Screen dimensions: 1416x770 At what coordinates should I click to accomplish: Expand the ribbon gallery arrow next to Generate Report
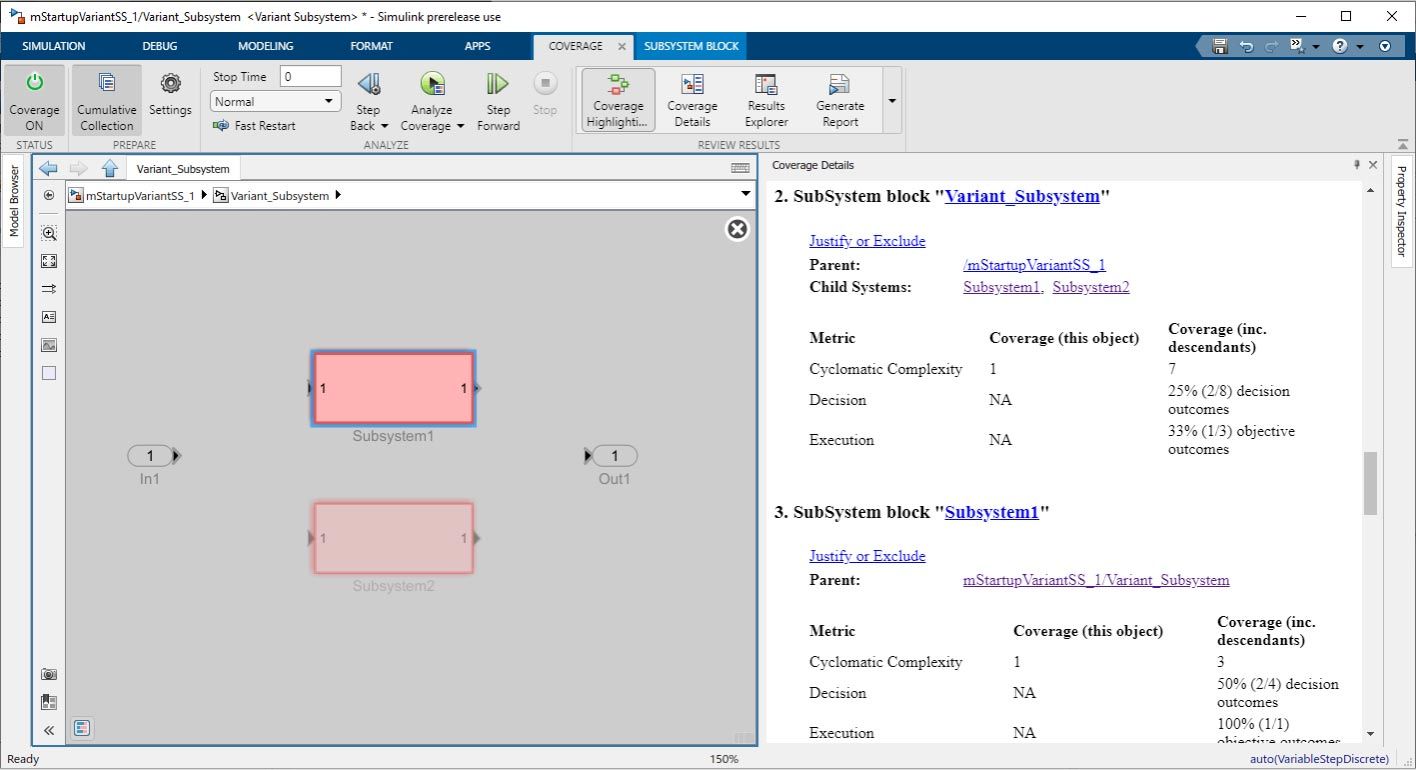click(890, 101)
